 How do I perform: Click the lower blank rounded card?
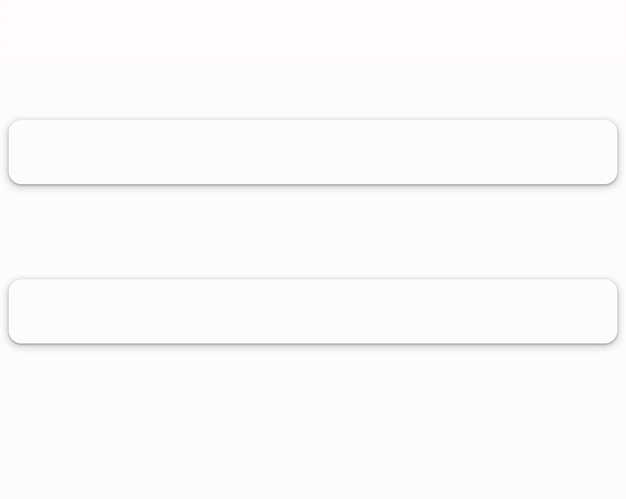point(313,311)
